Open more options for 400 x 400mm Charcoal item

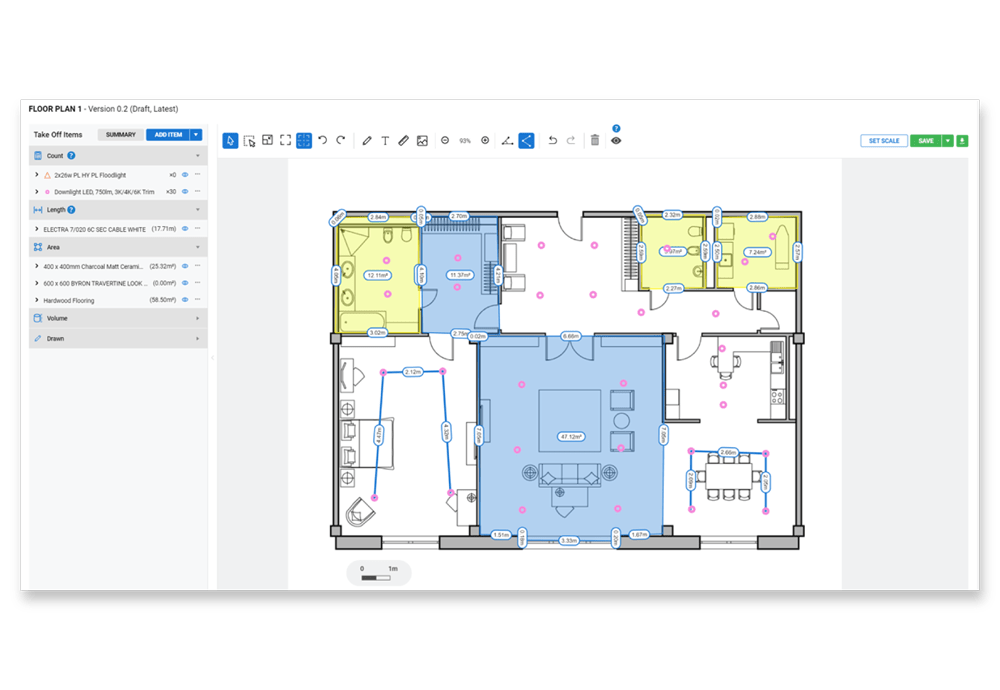[198, 266]
